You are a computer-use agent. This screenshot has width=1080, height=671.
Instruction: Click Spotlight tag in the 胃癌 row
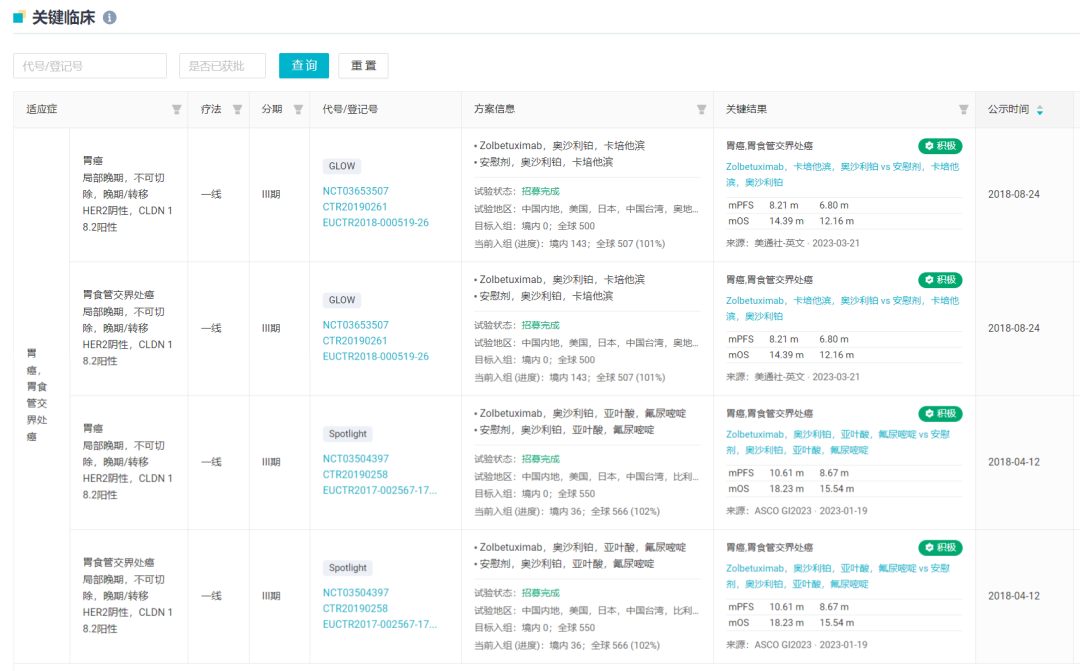coord(348,433)
